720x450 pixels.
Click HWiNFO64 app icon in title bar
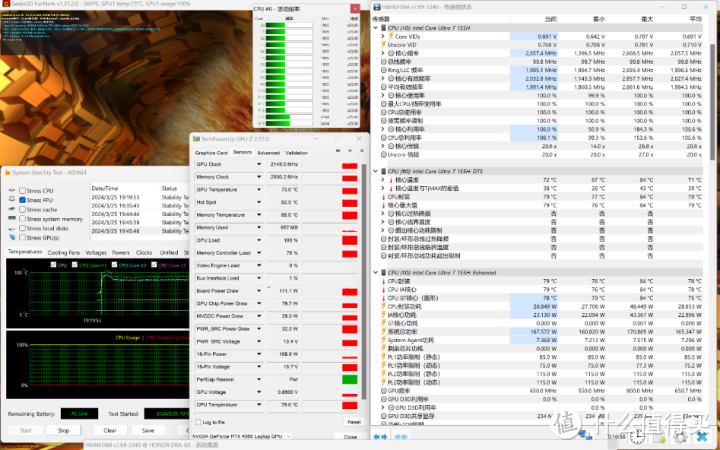(377, 7)
